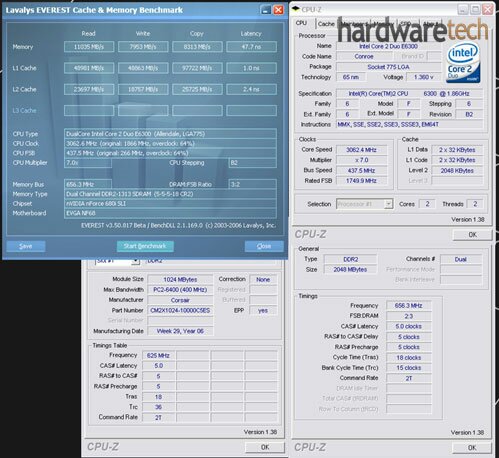Click the memory Type DDR2 field in CPU-Z
The image size is (499, 458).
[351, 259]
